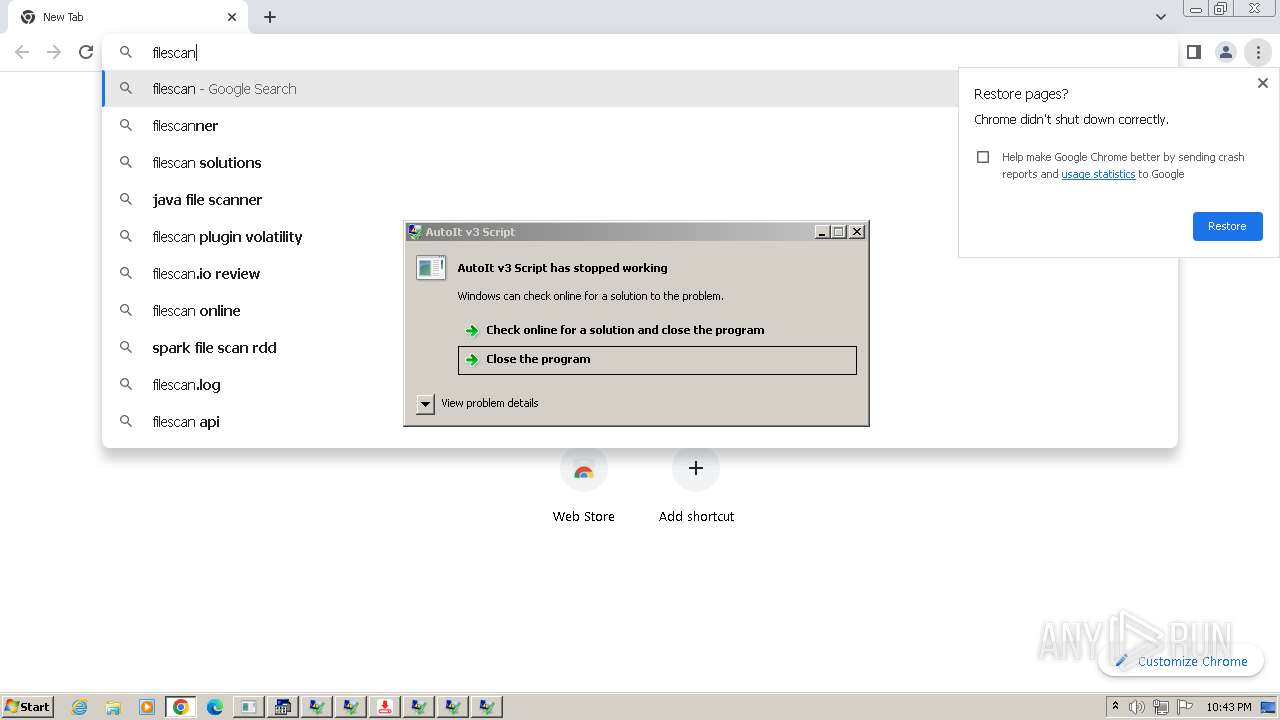Click the 10:43 PM clock
Screen dimensions: 1280x720
pyautogui.click(x=1229, y=707)
